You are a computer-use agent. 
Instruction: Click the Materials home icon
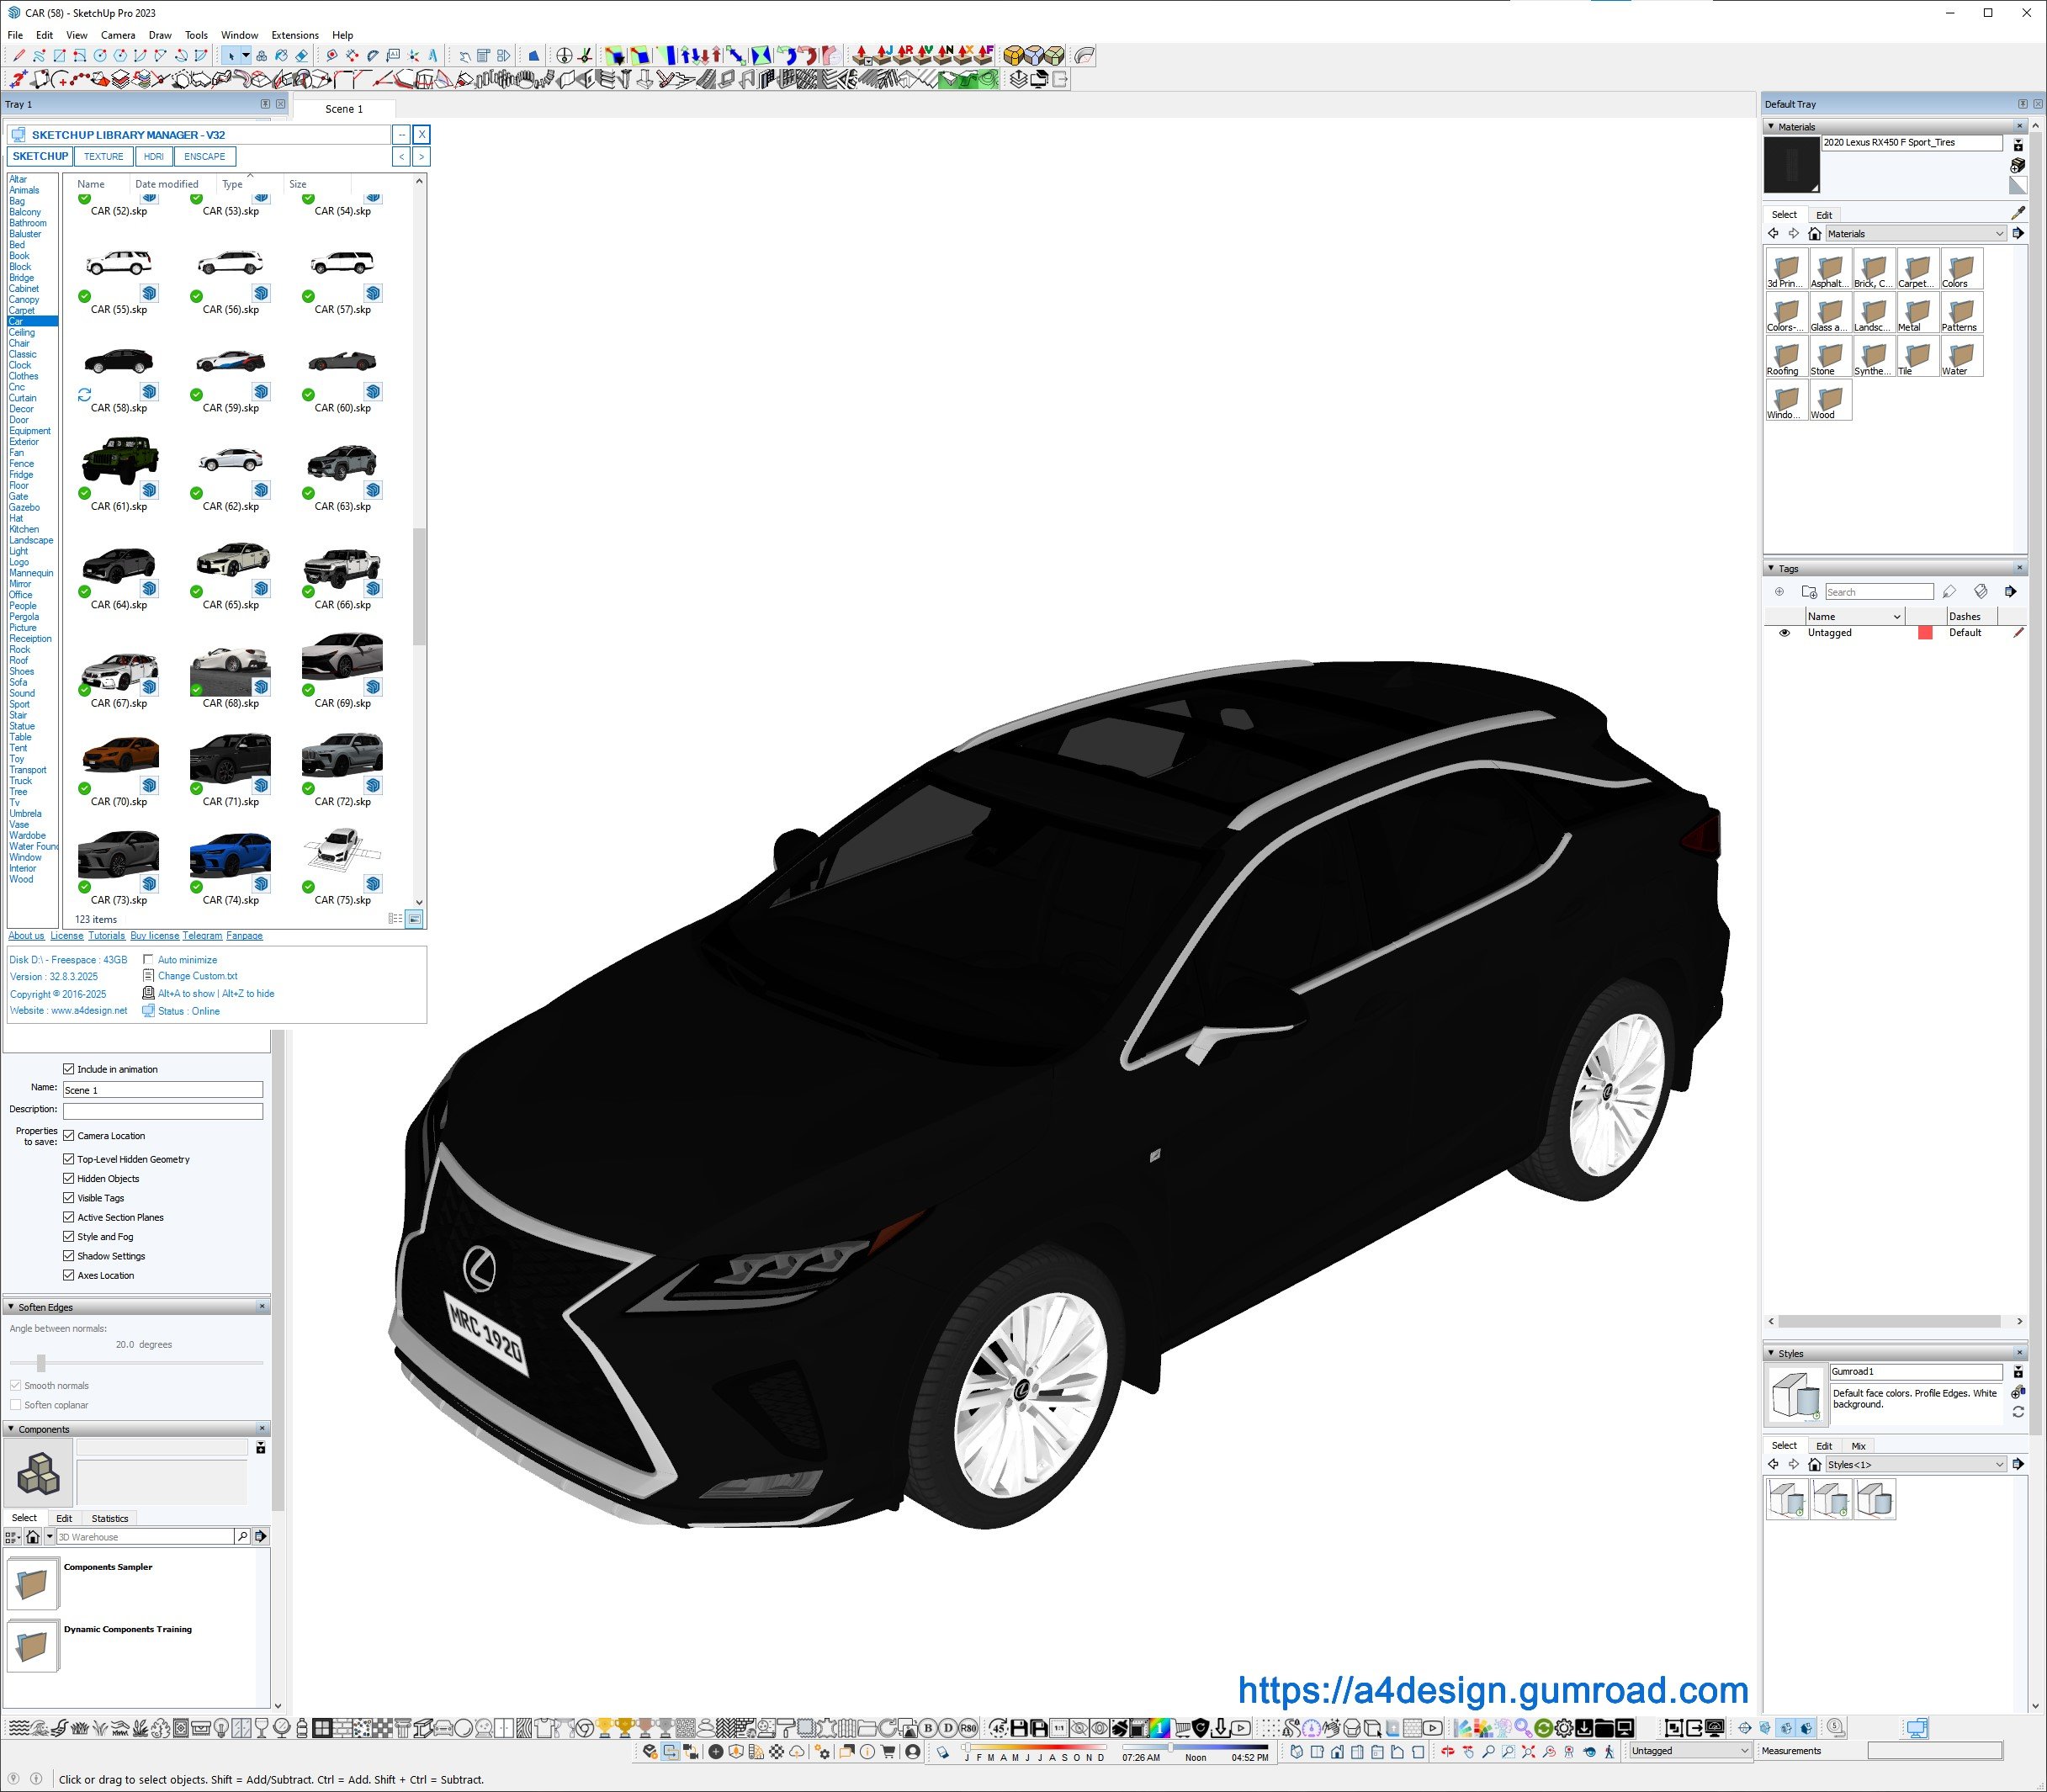point(1814,234)
